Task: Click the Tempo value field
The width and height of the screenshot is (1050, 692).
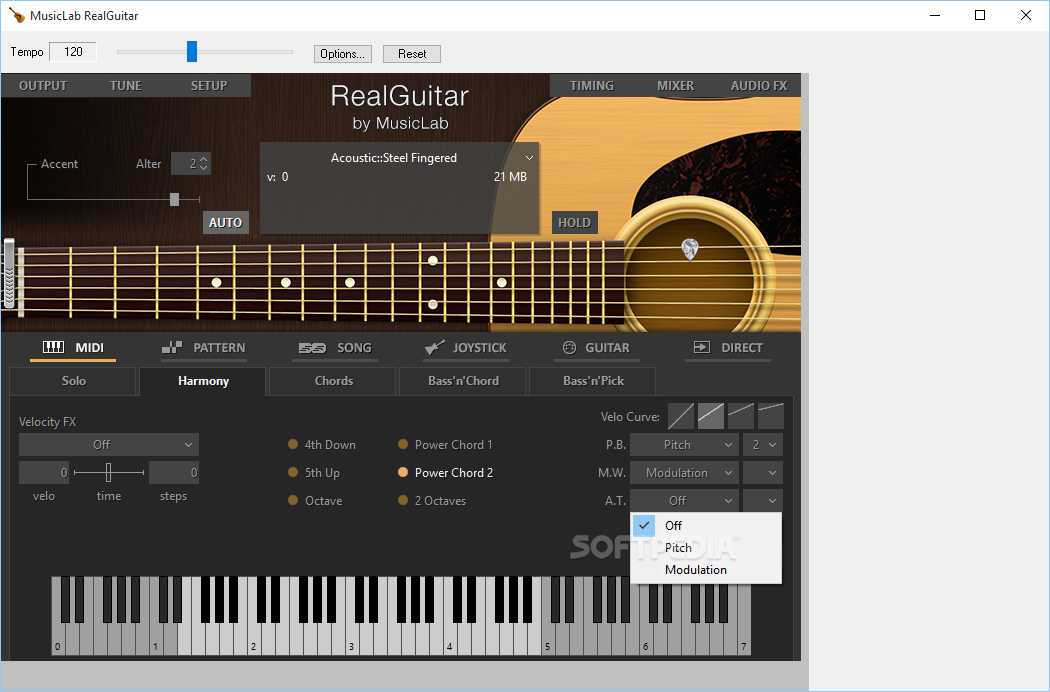Action: (73, 52)
